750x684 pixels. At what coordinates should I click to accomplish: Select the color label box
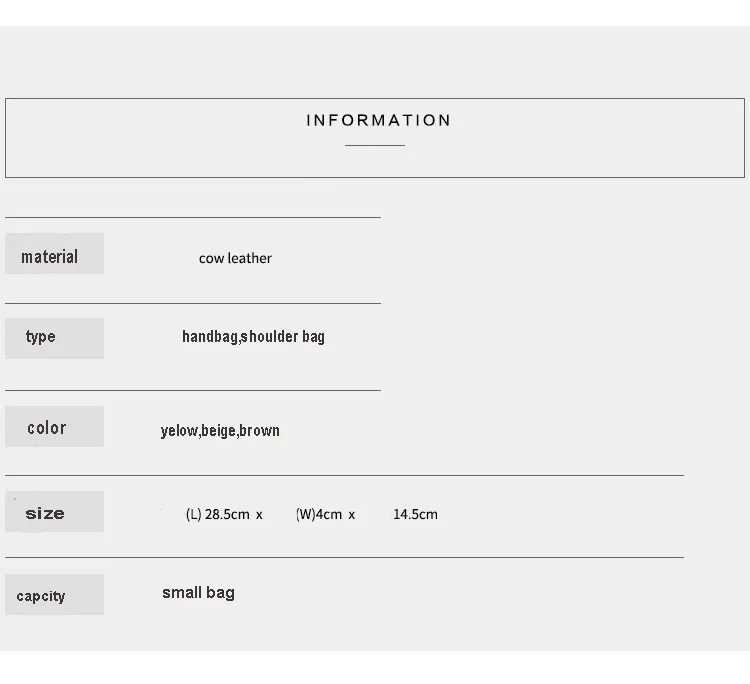pyautogui.click(x=55, y=427)
